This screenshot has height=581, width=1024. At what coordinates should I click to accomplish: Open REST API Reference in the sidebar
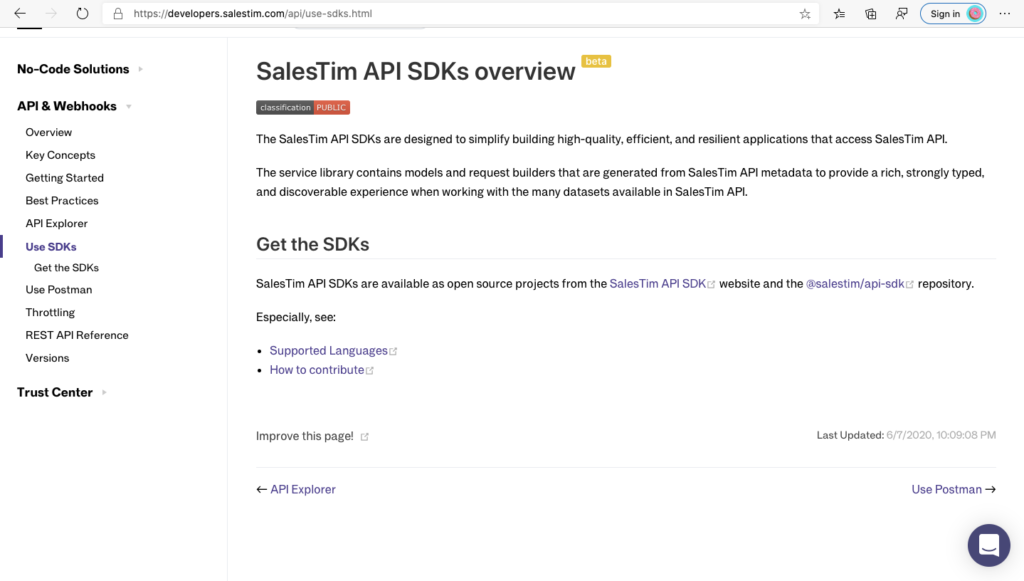(x=77, y=336)
